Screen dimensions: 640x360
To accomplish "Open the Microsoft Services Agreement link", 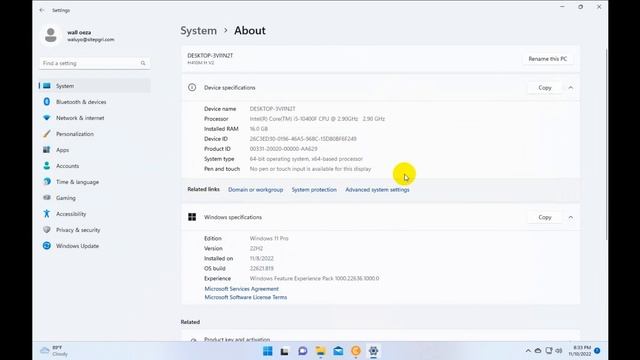I will [242, 289].
